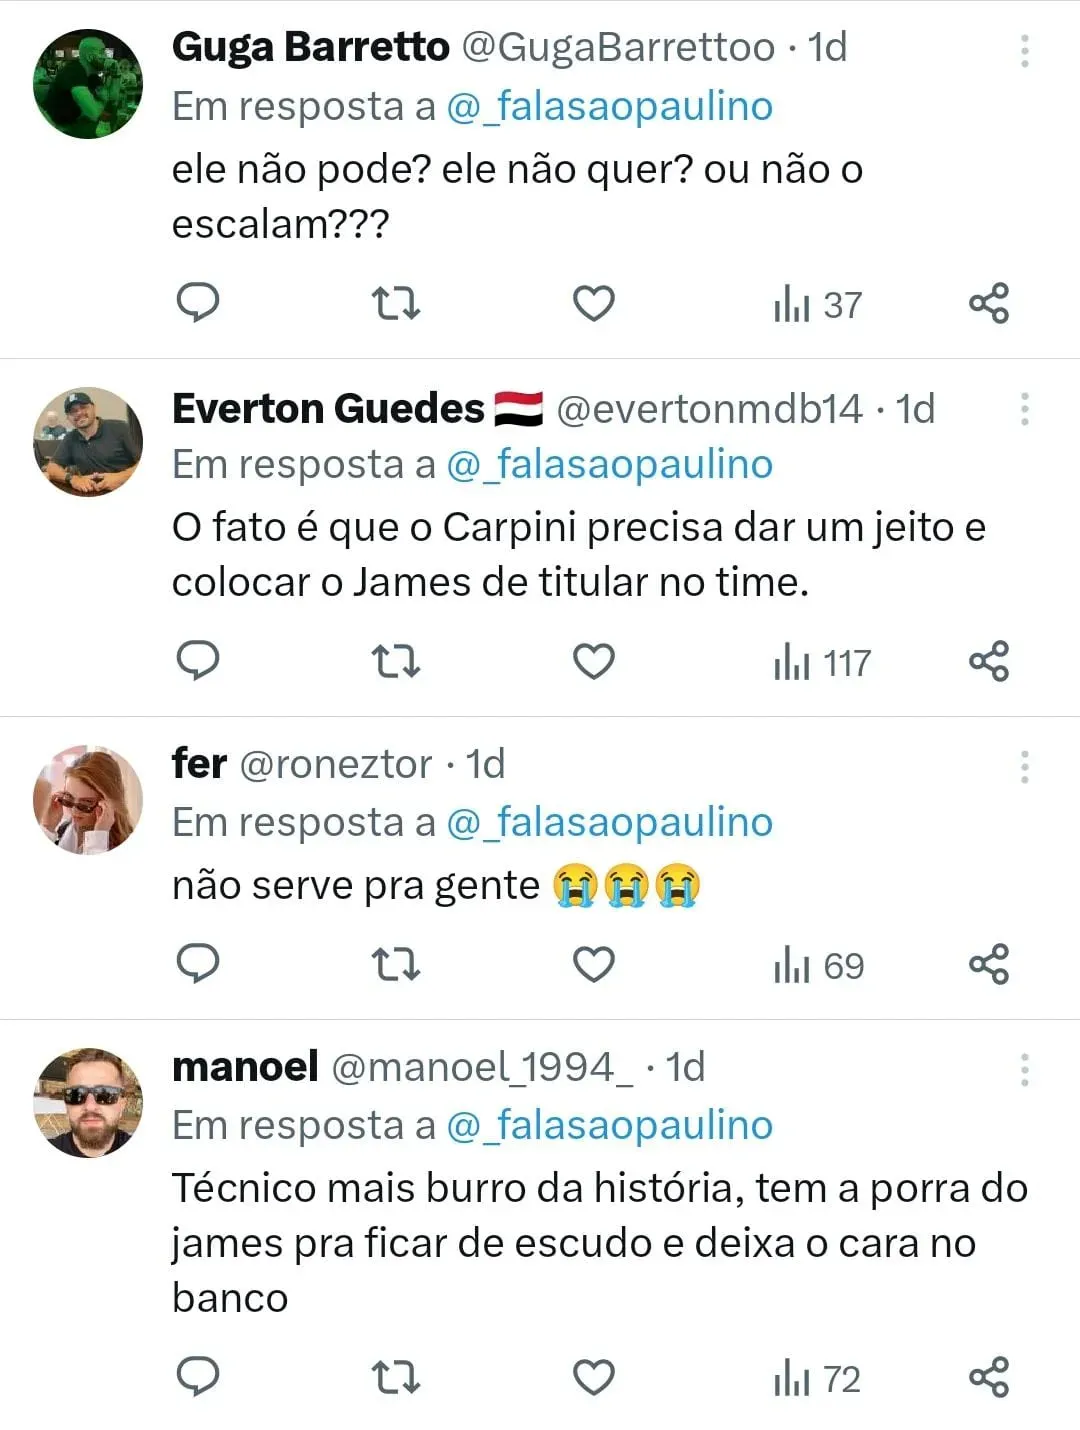The height and width of the screenshot is (1430, 1080).
Task: Open fer's profile avatar
Action: pyautogui.click(x=88, y=799)
